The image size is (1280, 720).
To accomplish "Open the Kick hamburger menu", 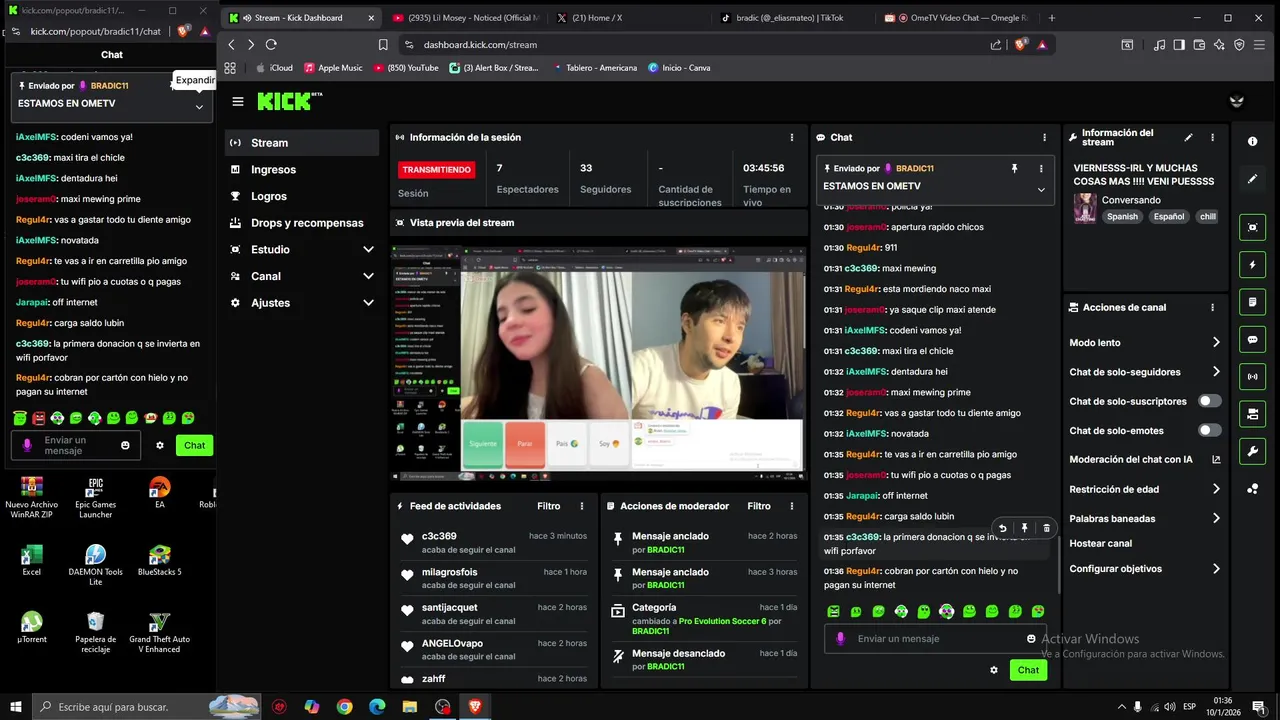I will [238, 101].
